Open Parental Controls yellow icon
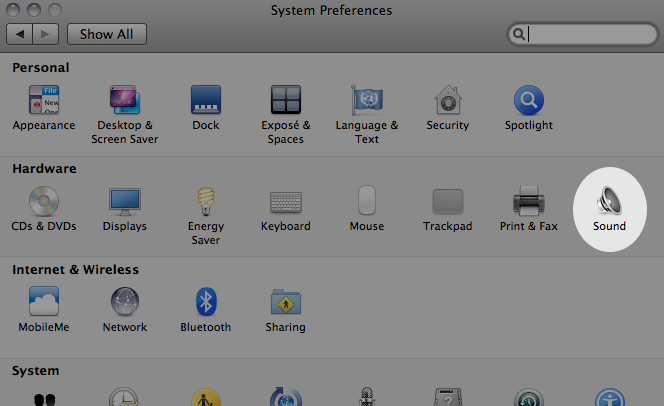 pyautogui.click(x=206, y=397)
